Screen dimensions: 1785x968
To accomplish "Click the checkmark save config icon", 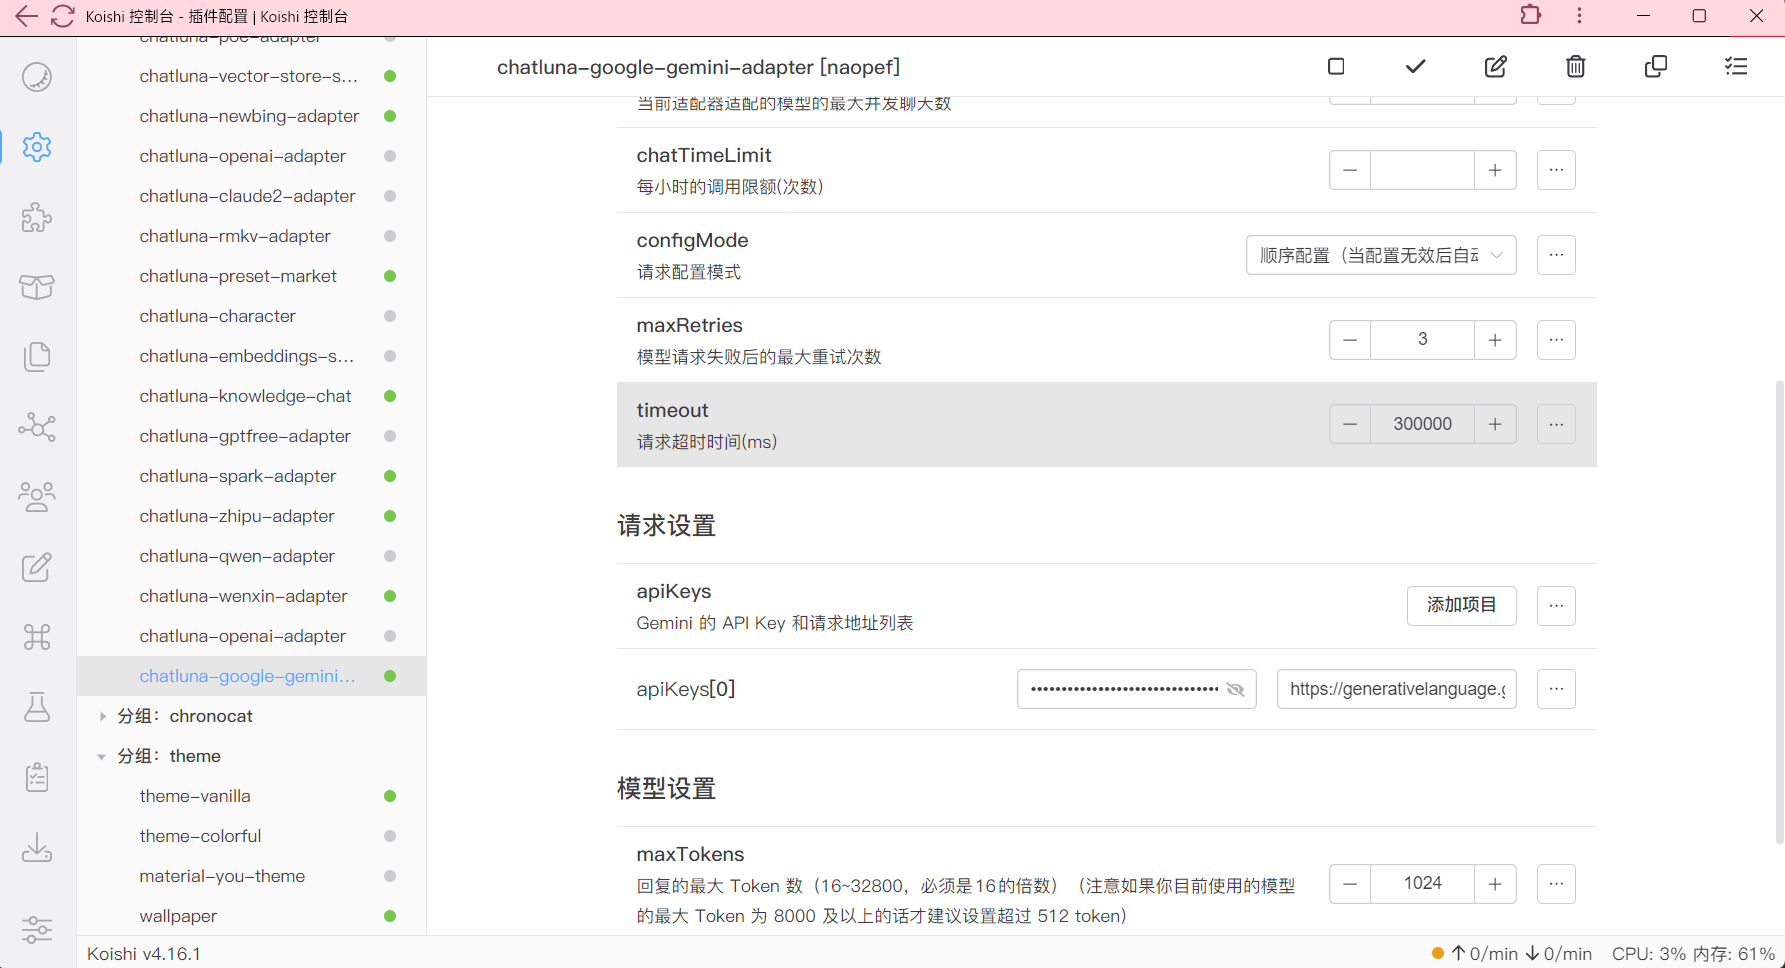I will click(1415, 67).
